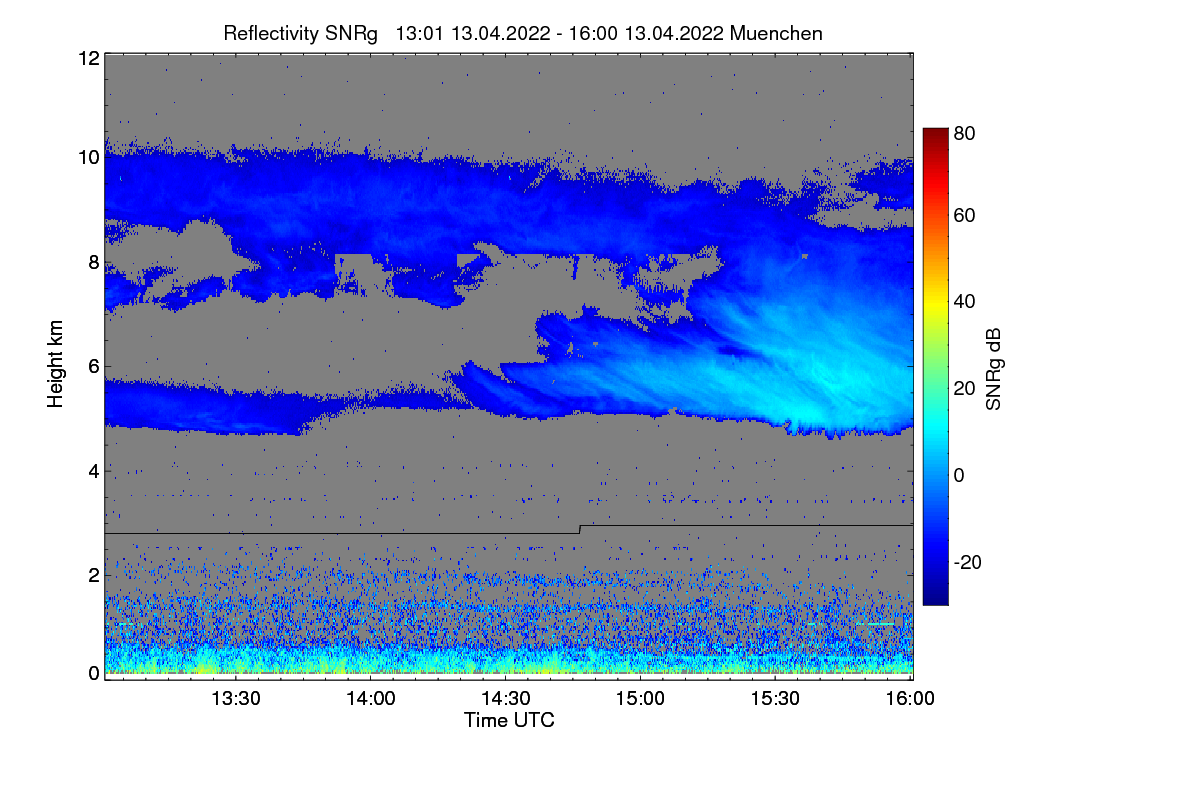The width and height of the screenshot is (1200, 800).
Task: Click the "Time UTC" axis label
Action: [509, 720]
